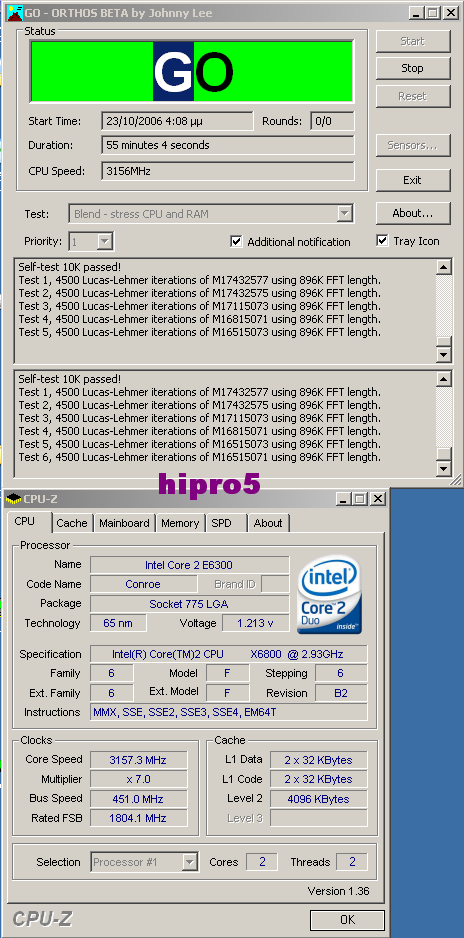464x938 pixels.
Task: Open the About... dialog in ORTHOS
Action: coord(413,213)
